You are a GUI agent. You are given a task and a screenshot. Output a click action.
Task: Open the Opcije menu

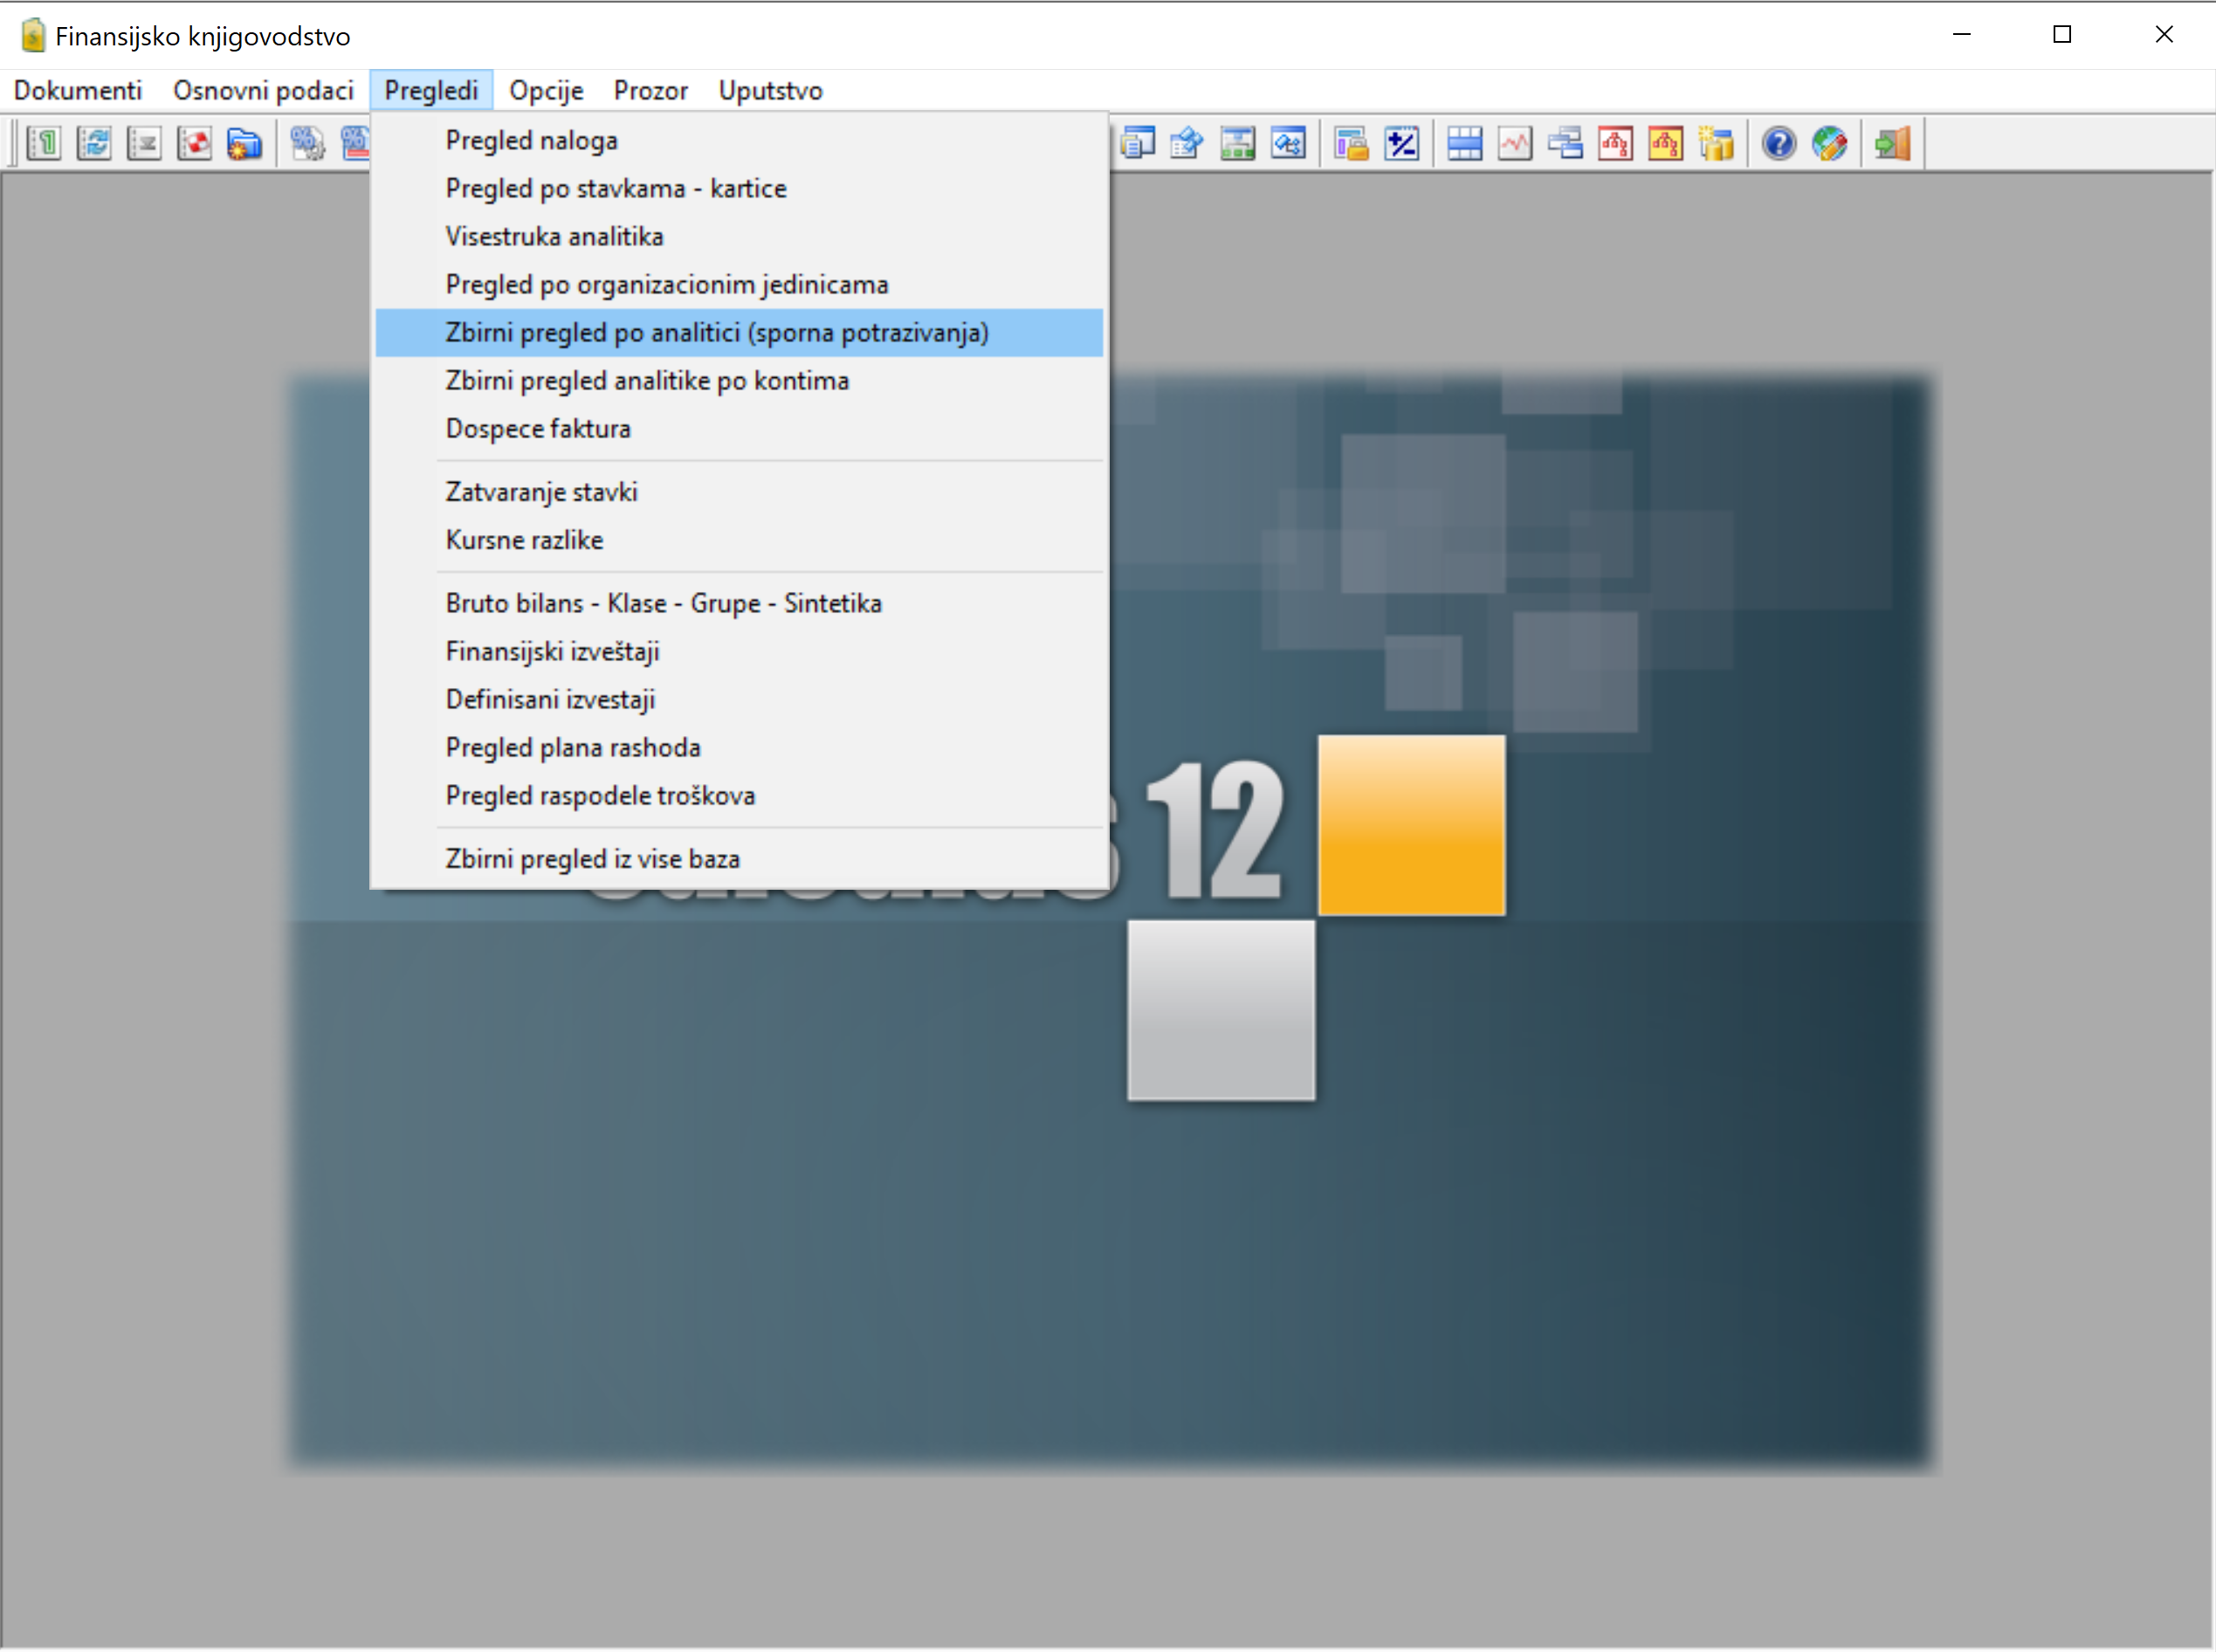point(546,91)
